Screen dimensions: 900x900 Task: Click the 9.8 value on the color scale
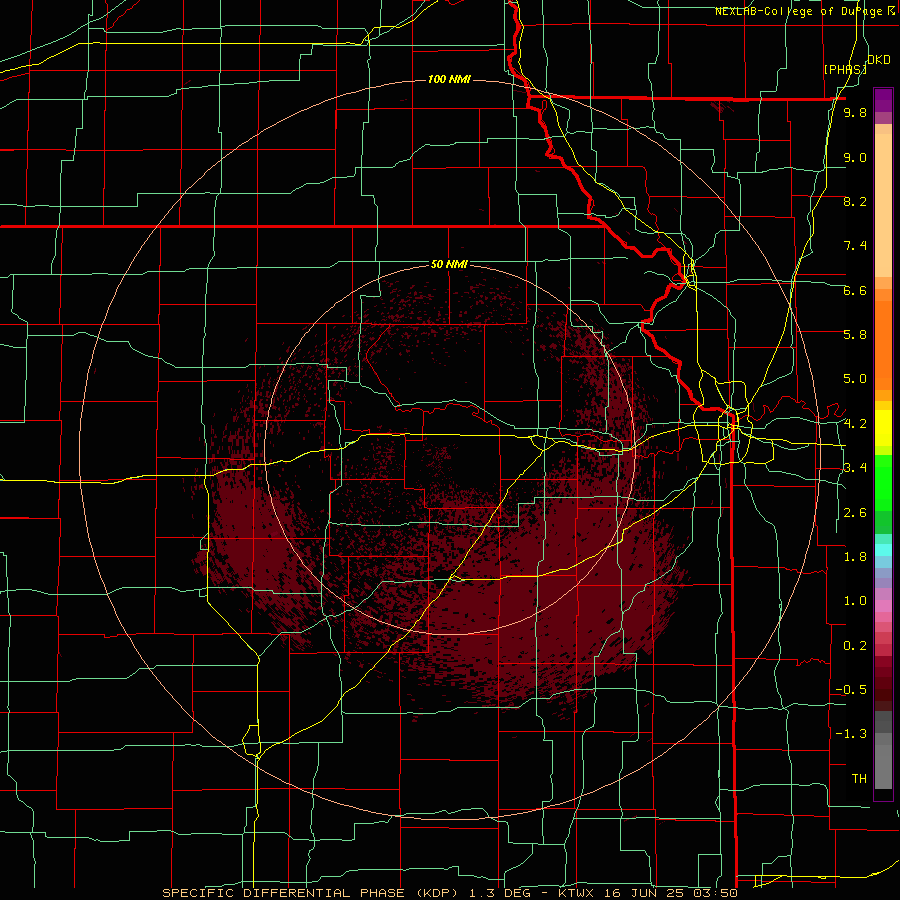click(855, 112)
